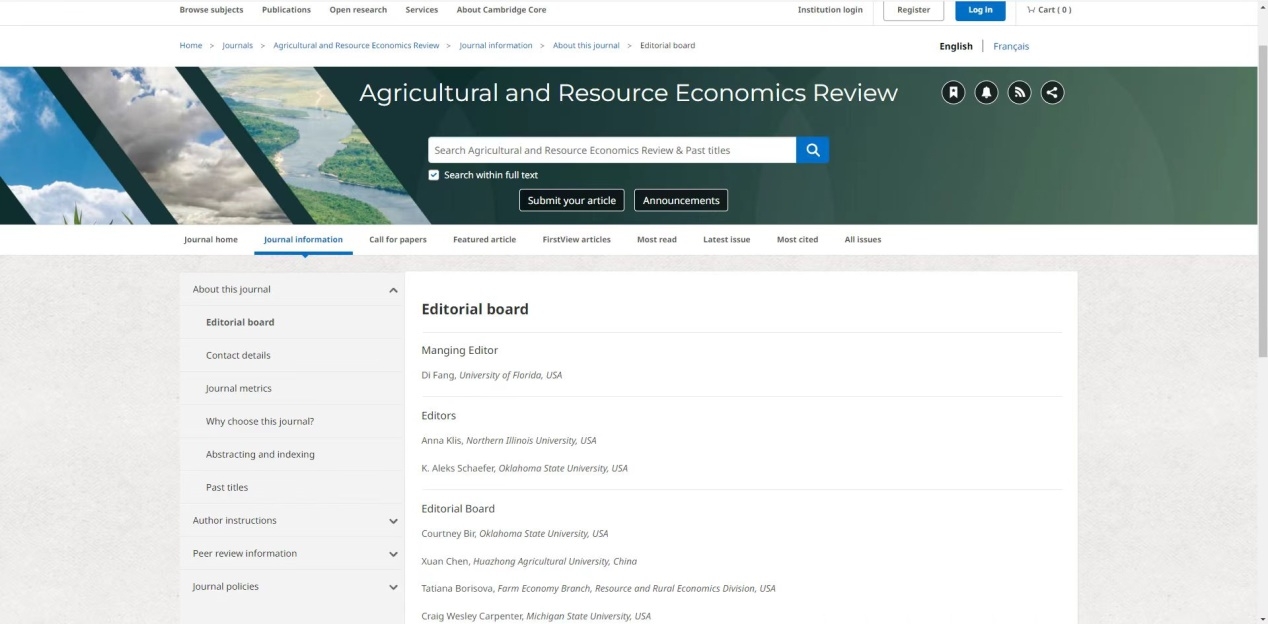This screenshot has height=624, width=1268.
Task: Open the RSS feed icon
Action: pos(1019,93)
